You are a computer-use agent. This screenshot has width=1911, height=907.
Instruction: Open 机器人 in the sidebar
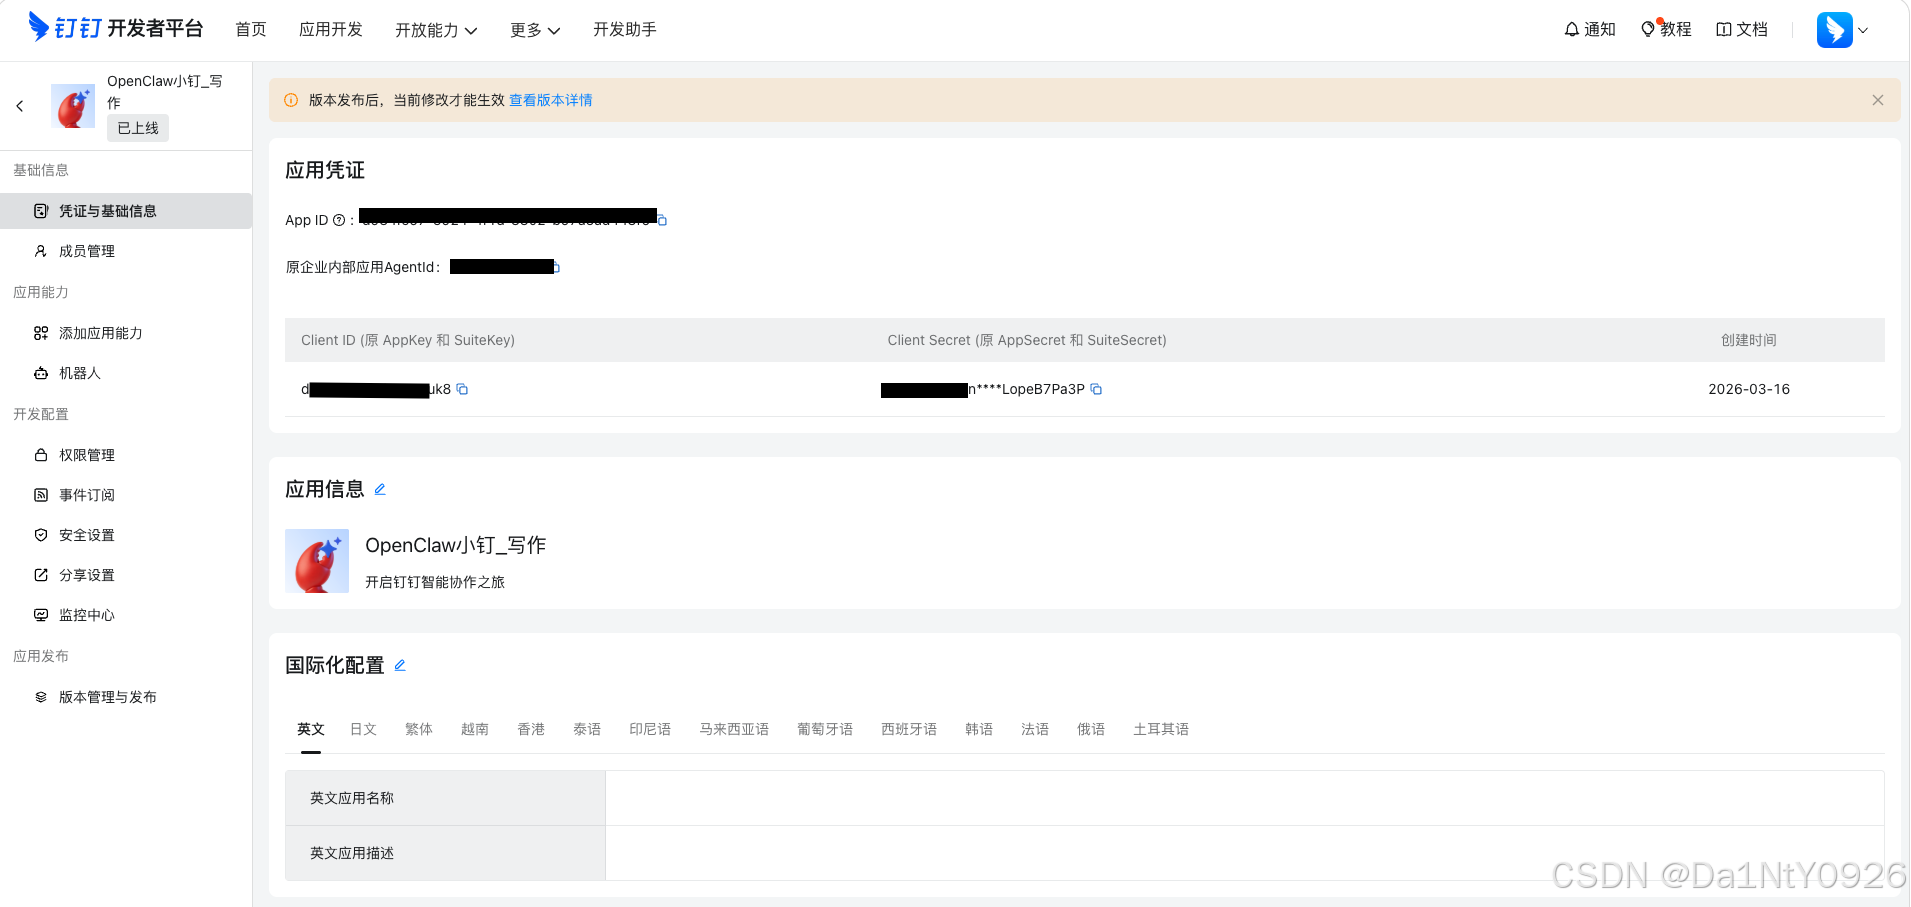coord(126,373)
